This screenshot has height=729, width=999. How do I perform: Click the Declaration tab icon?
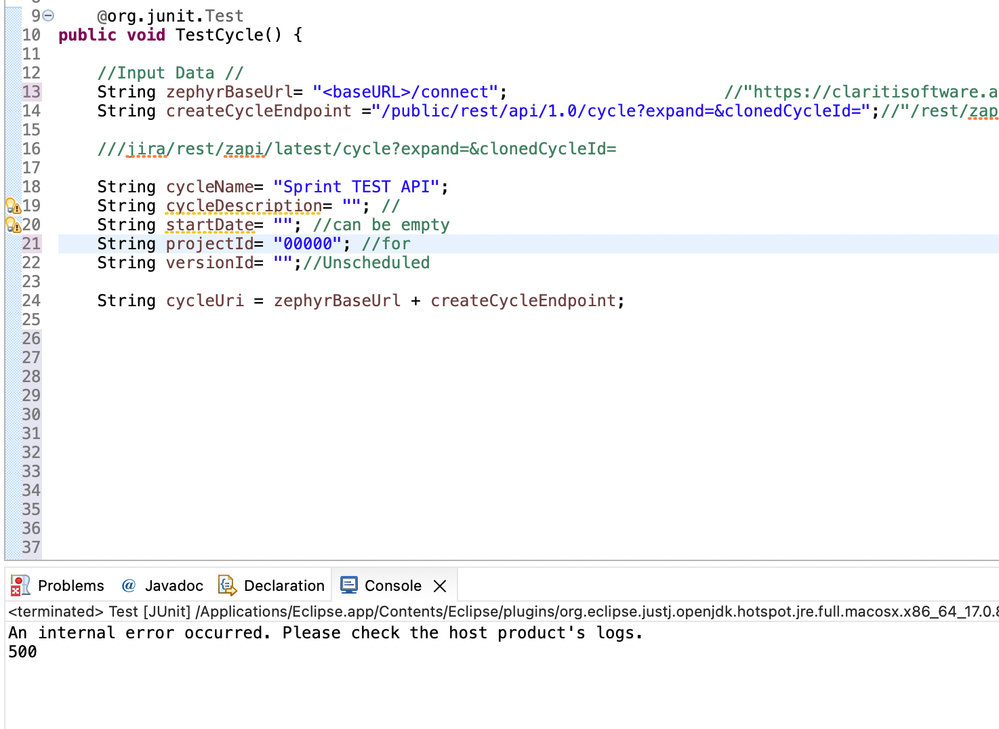click(227, 585)
